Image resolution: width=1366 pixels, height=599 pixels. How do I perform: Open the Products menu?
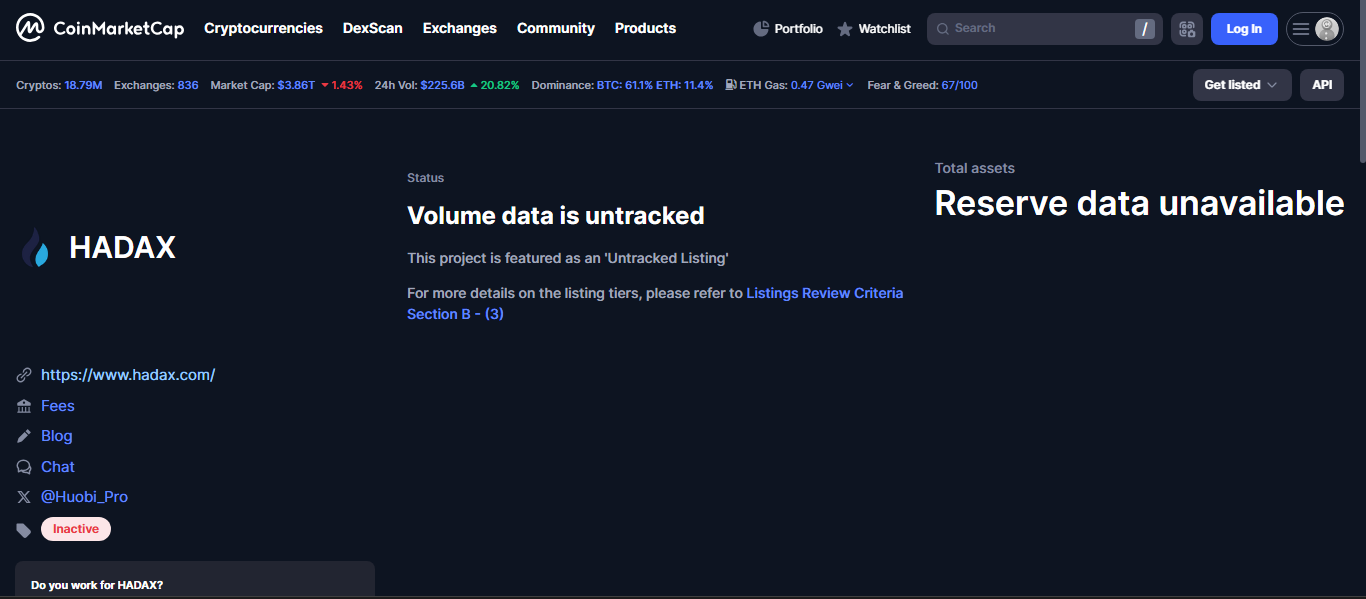[646, 28]
